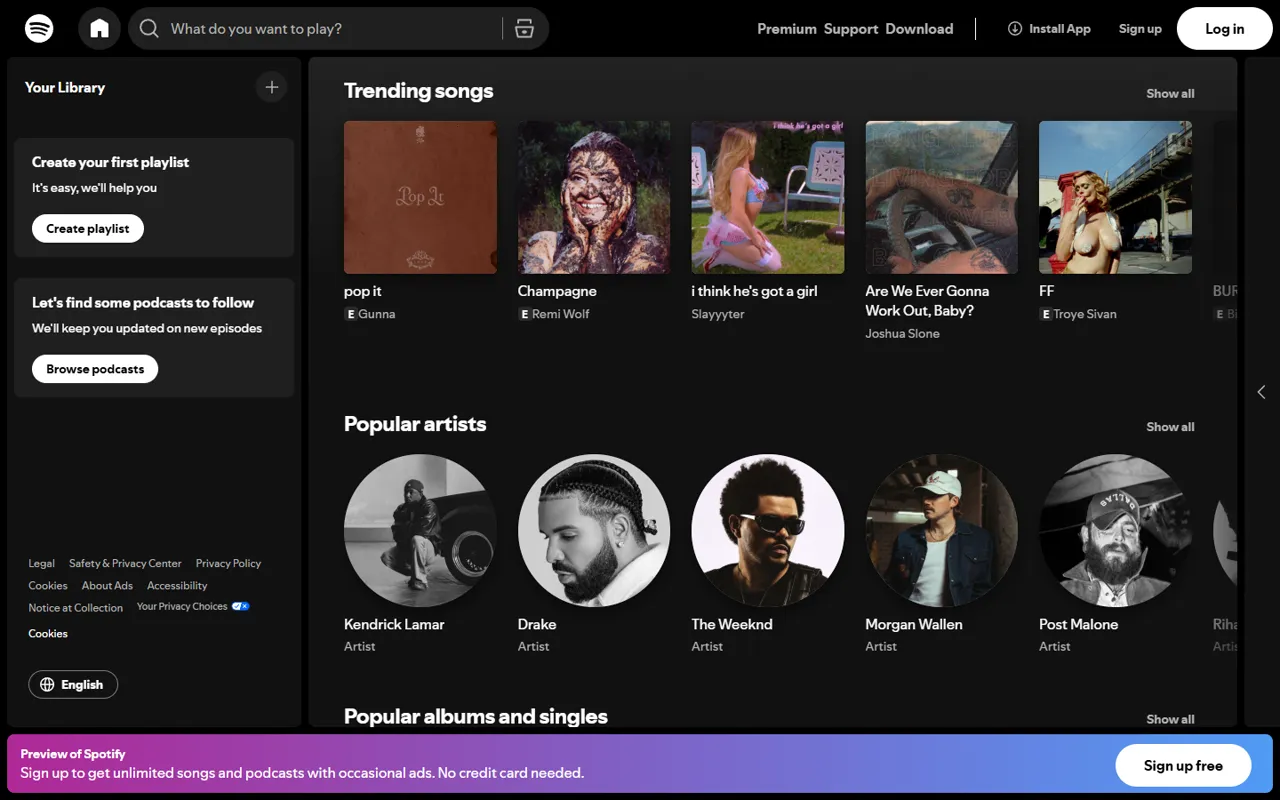Click the Log in button
1280x800 pixels.
point(1224,29)
